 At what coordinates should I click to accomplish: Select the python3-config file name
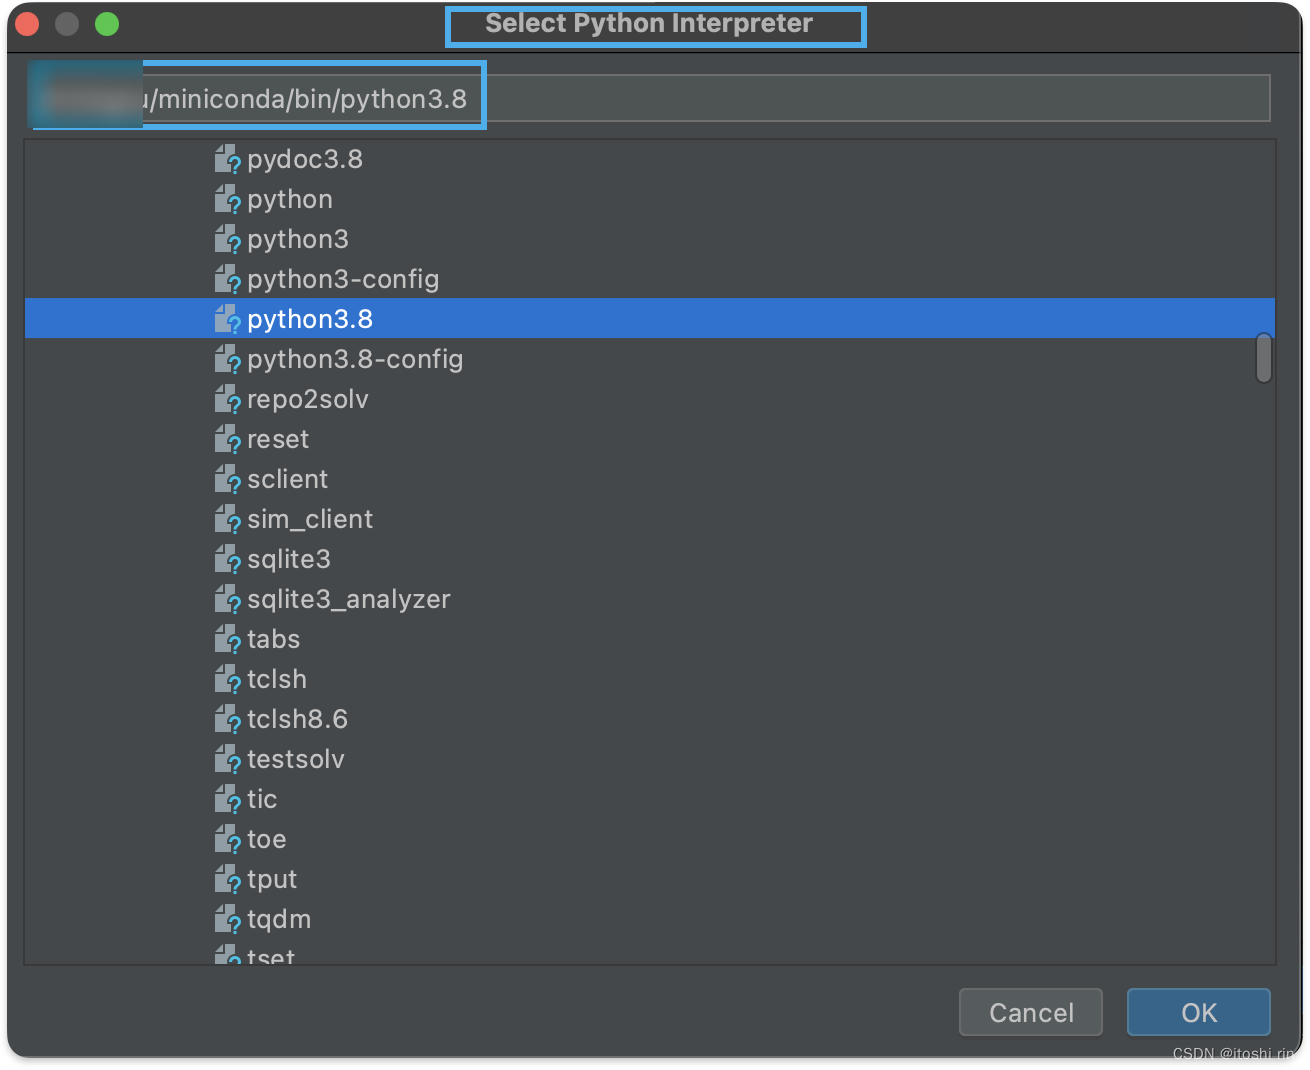pyautogui.click(x=343, y=280)
